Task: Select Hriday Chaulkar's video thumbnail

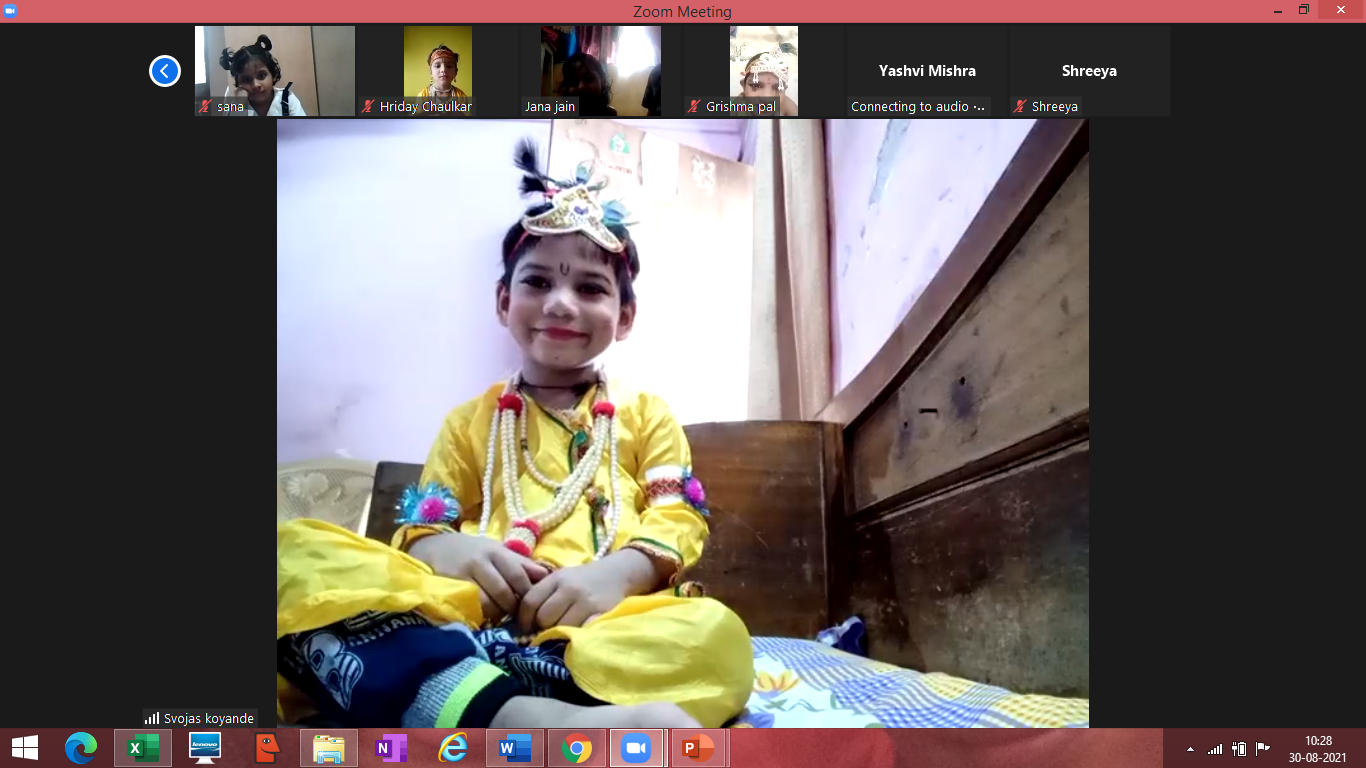Action: click(x=438, y=71)
